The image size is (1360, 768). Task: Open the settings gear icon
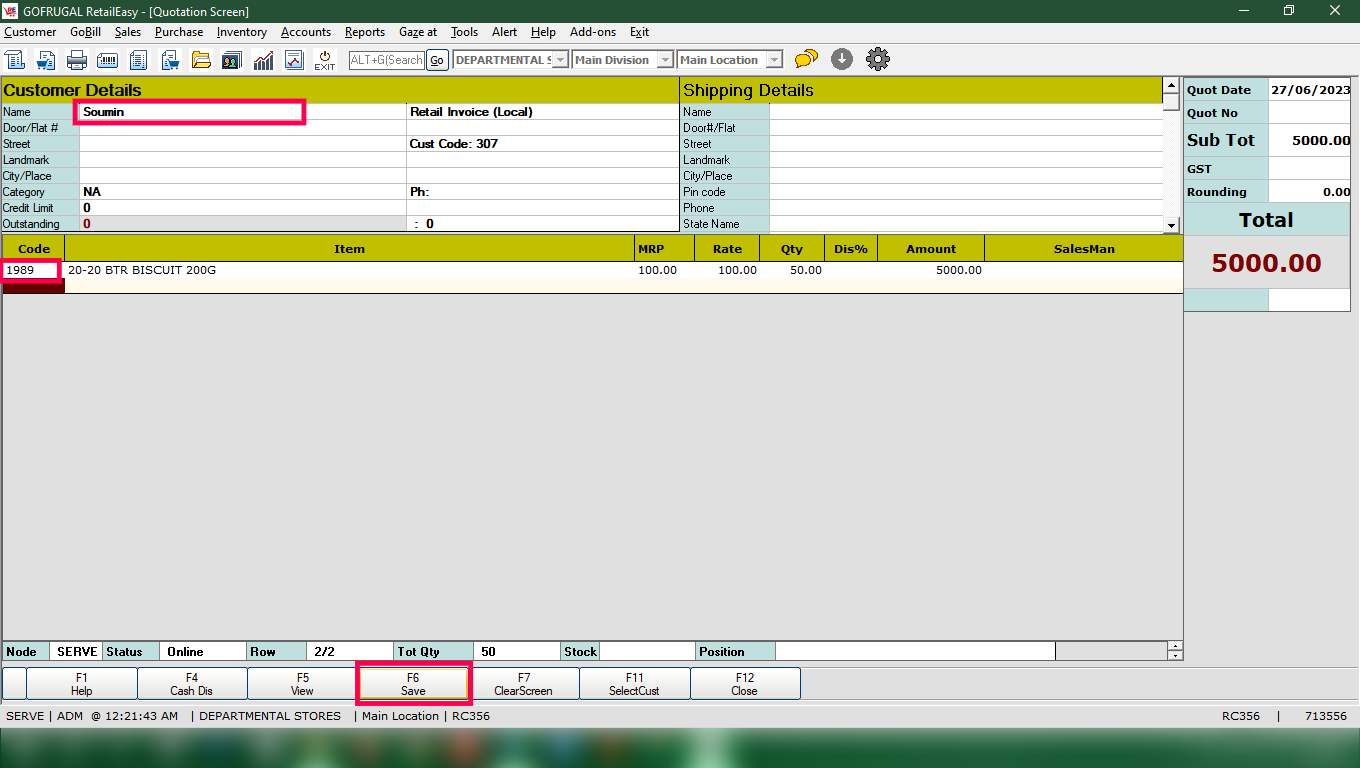878,60
